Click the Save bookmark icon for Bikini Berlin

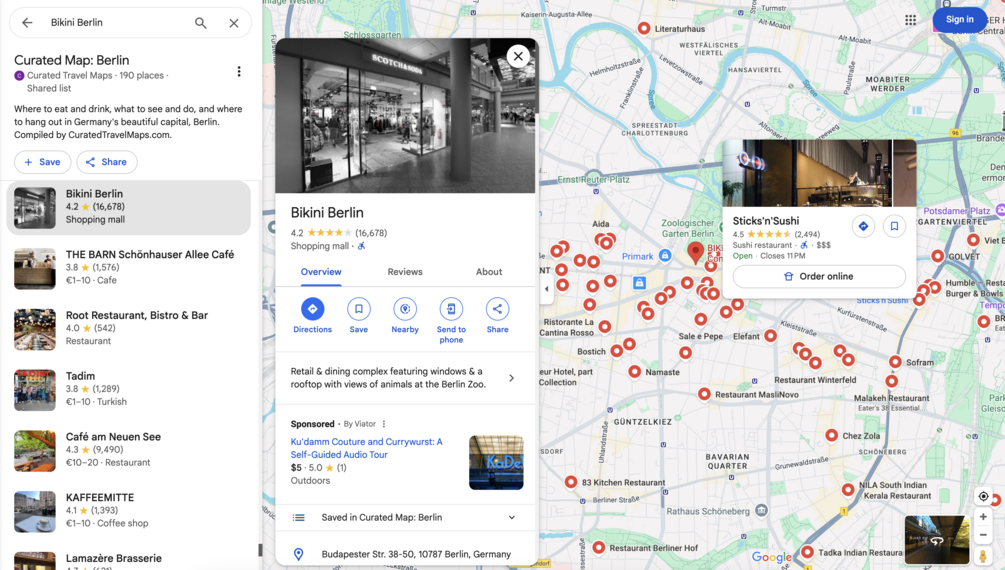[359, 309]
